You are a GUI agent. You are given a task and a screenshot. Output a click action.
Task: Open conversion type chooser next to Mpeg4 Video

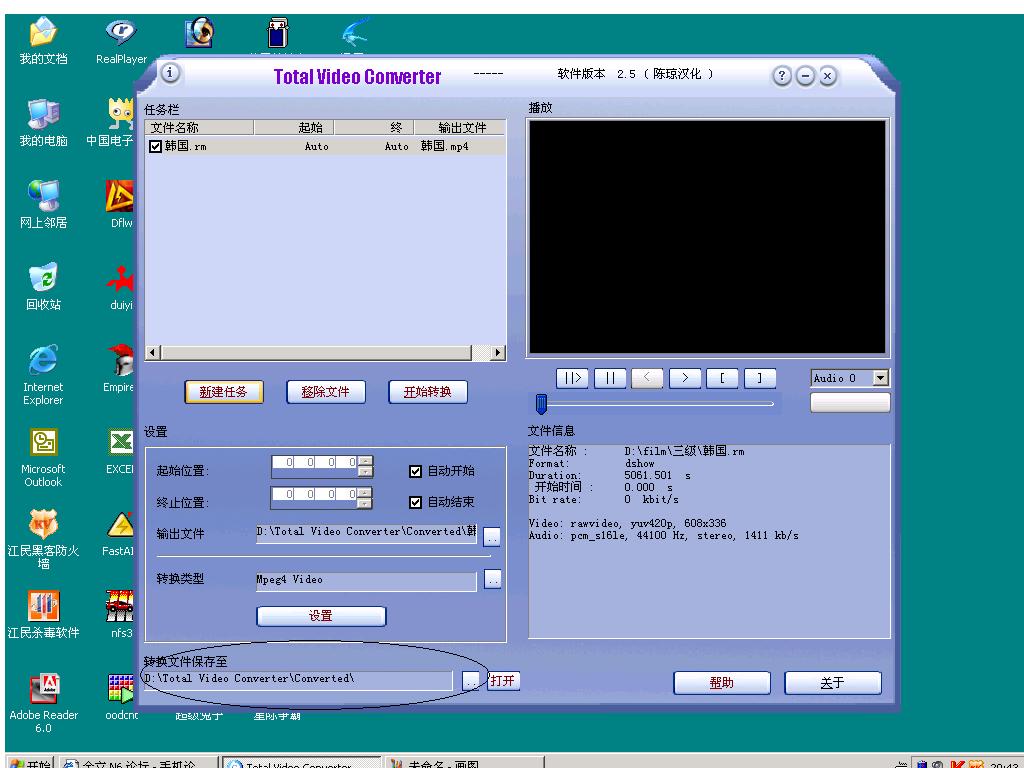[x=492, y=579]
